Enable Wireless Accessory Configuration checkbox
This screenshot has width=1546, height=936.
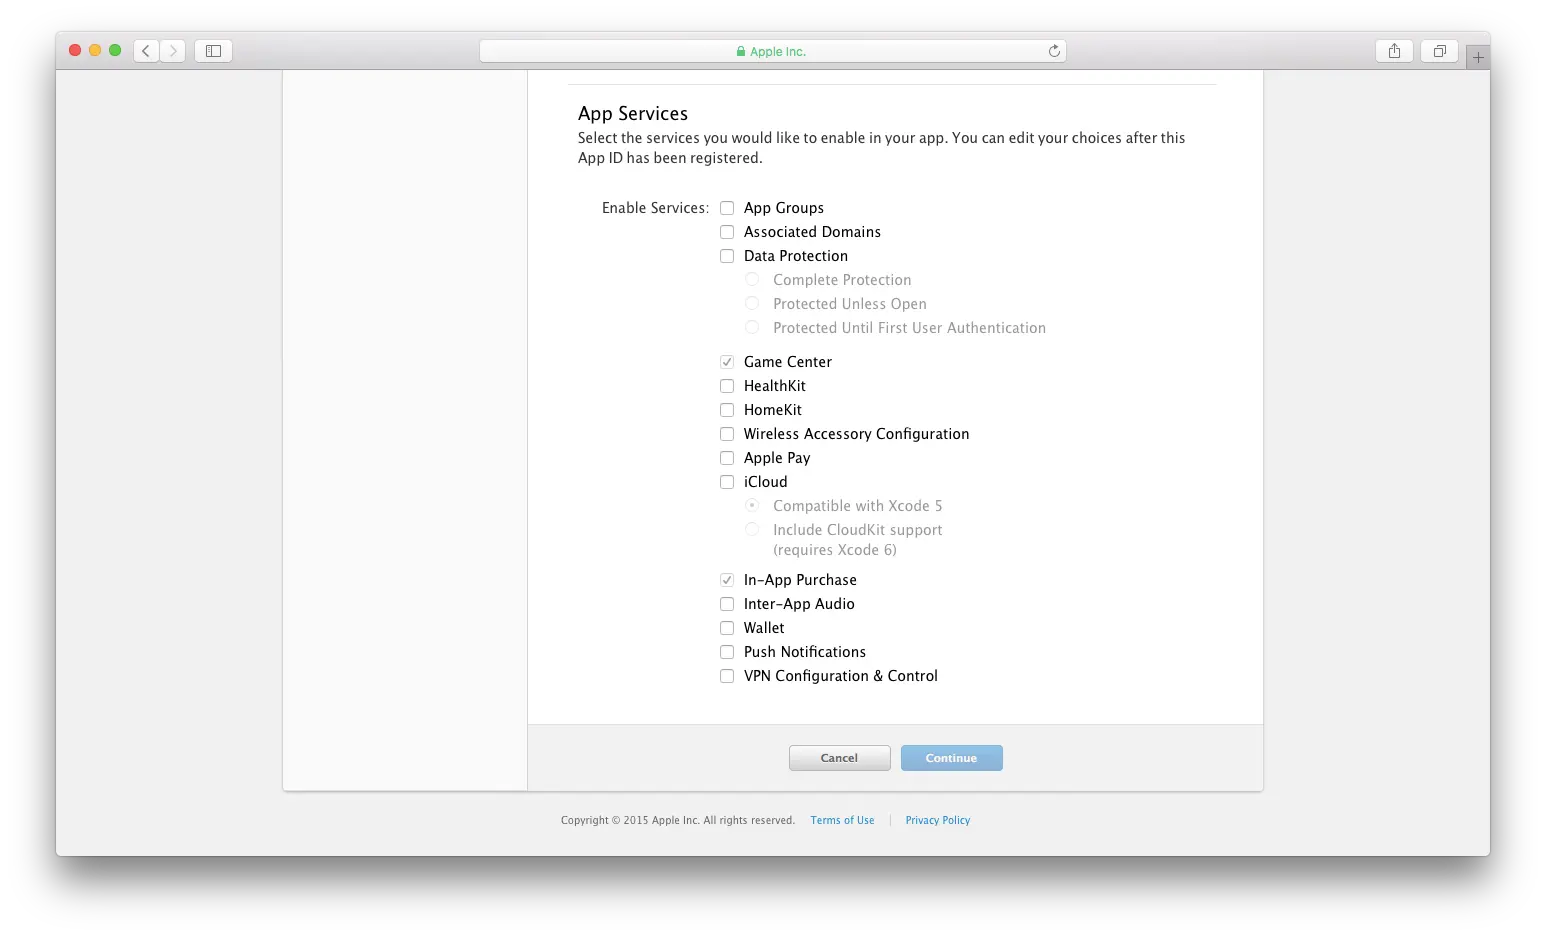727,434
